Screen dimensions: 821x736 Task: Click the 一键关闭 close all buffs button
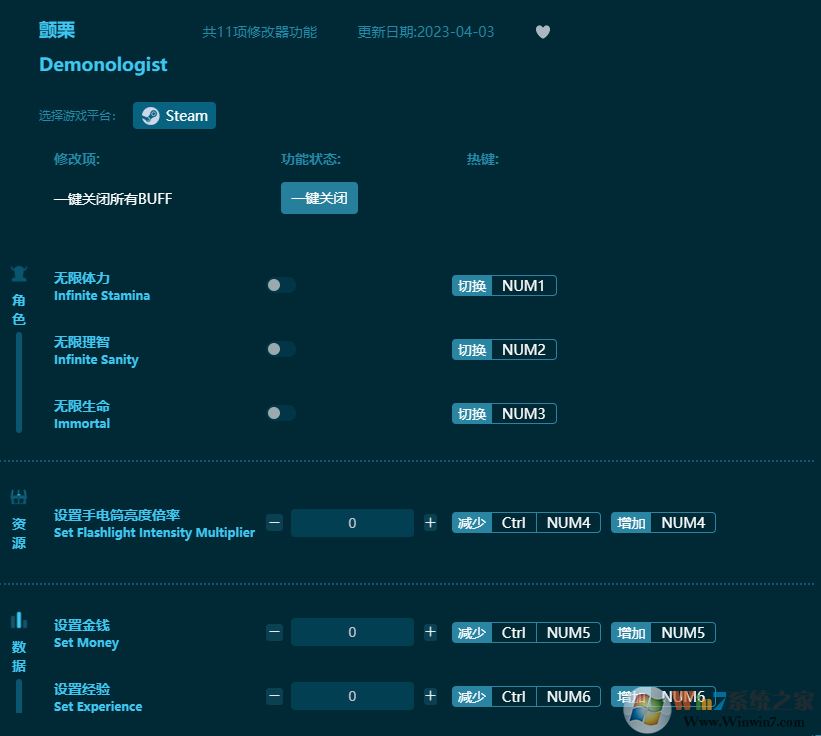[x=319, y=198]
